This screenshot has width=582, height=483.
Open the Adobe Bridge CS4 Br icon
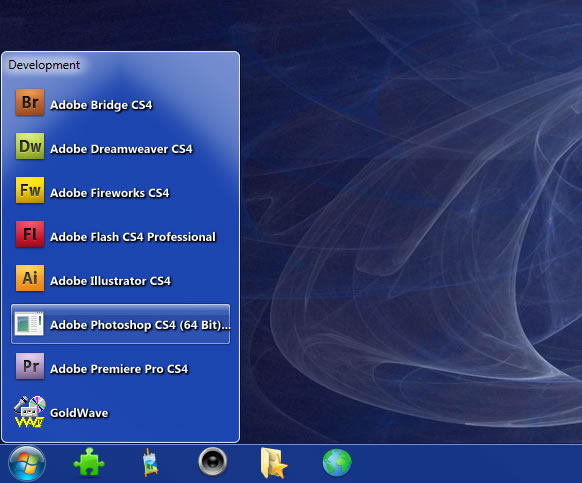[x=30, y=102]
